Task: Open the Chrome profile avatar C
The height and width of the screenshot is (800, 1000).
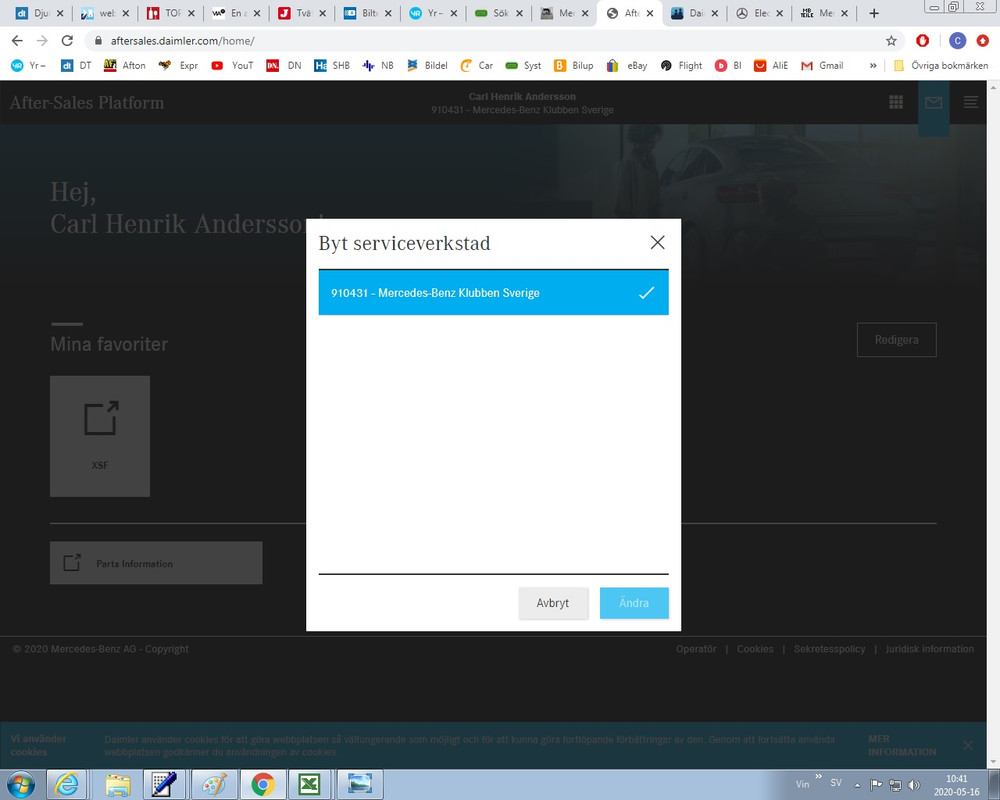Action: 957,41
